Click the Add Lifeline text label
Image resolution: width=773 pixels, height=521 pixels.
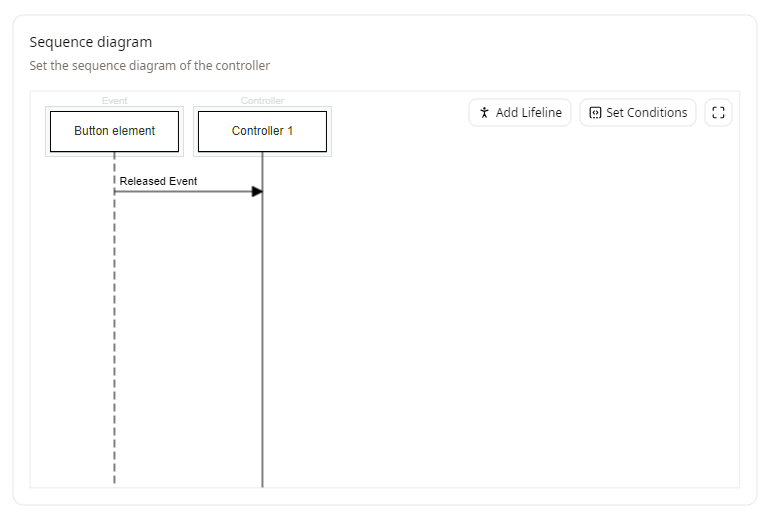528,113
